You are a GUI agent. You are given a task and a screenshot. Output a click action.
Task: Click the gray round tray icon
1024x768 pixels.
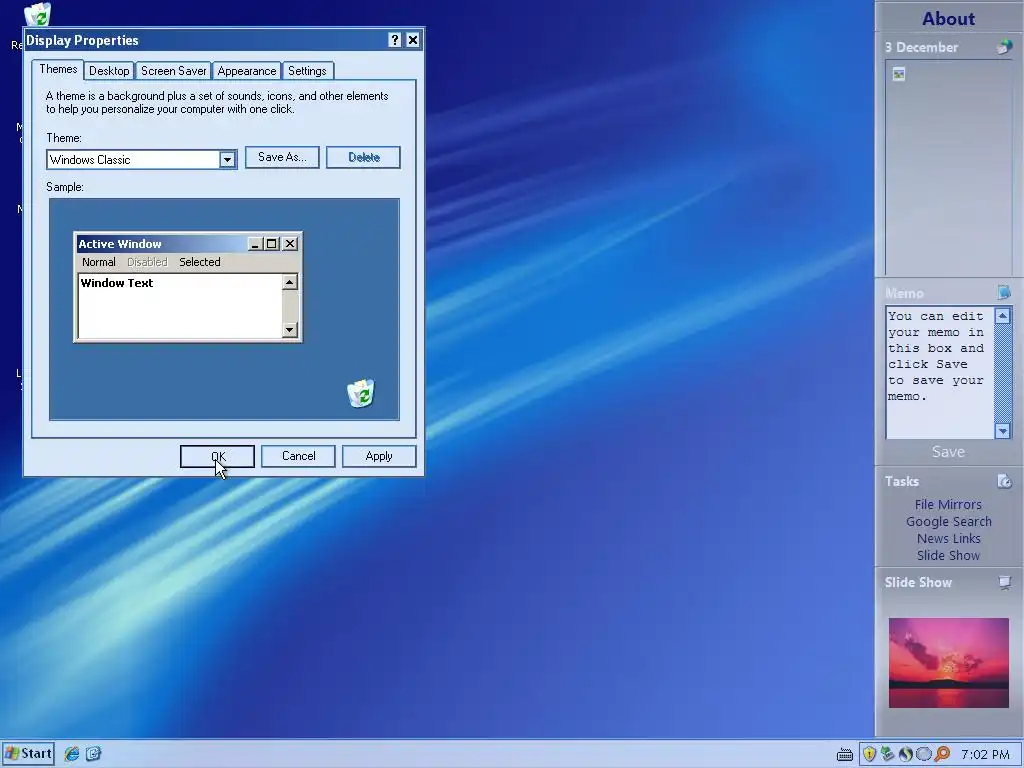[x=923, y=754]
